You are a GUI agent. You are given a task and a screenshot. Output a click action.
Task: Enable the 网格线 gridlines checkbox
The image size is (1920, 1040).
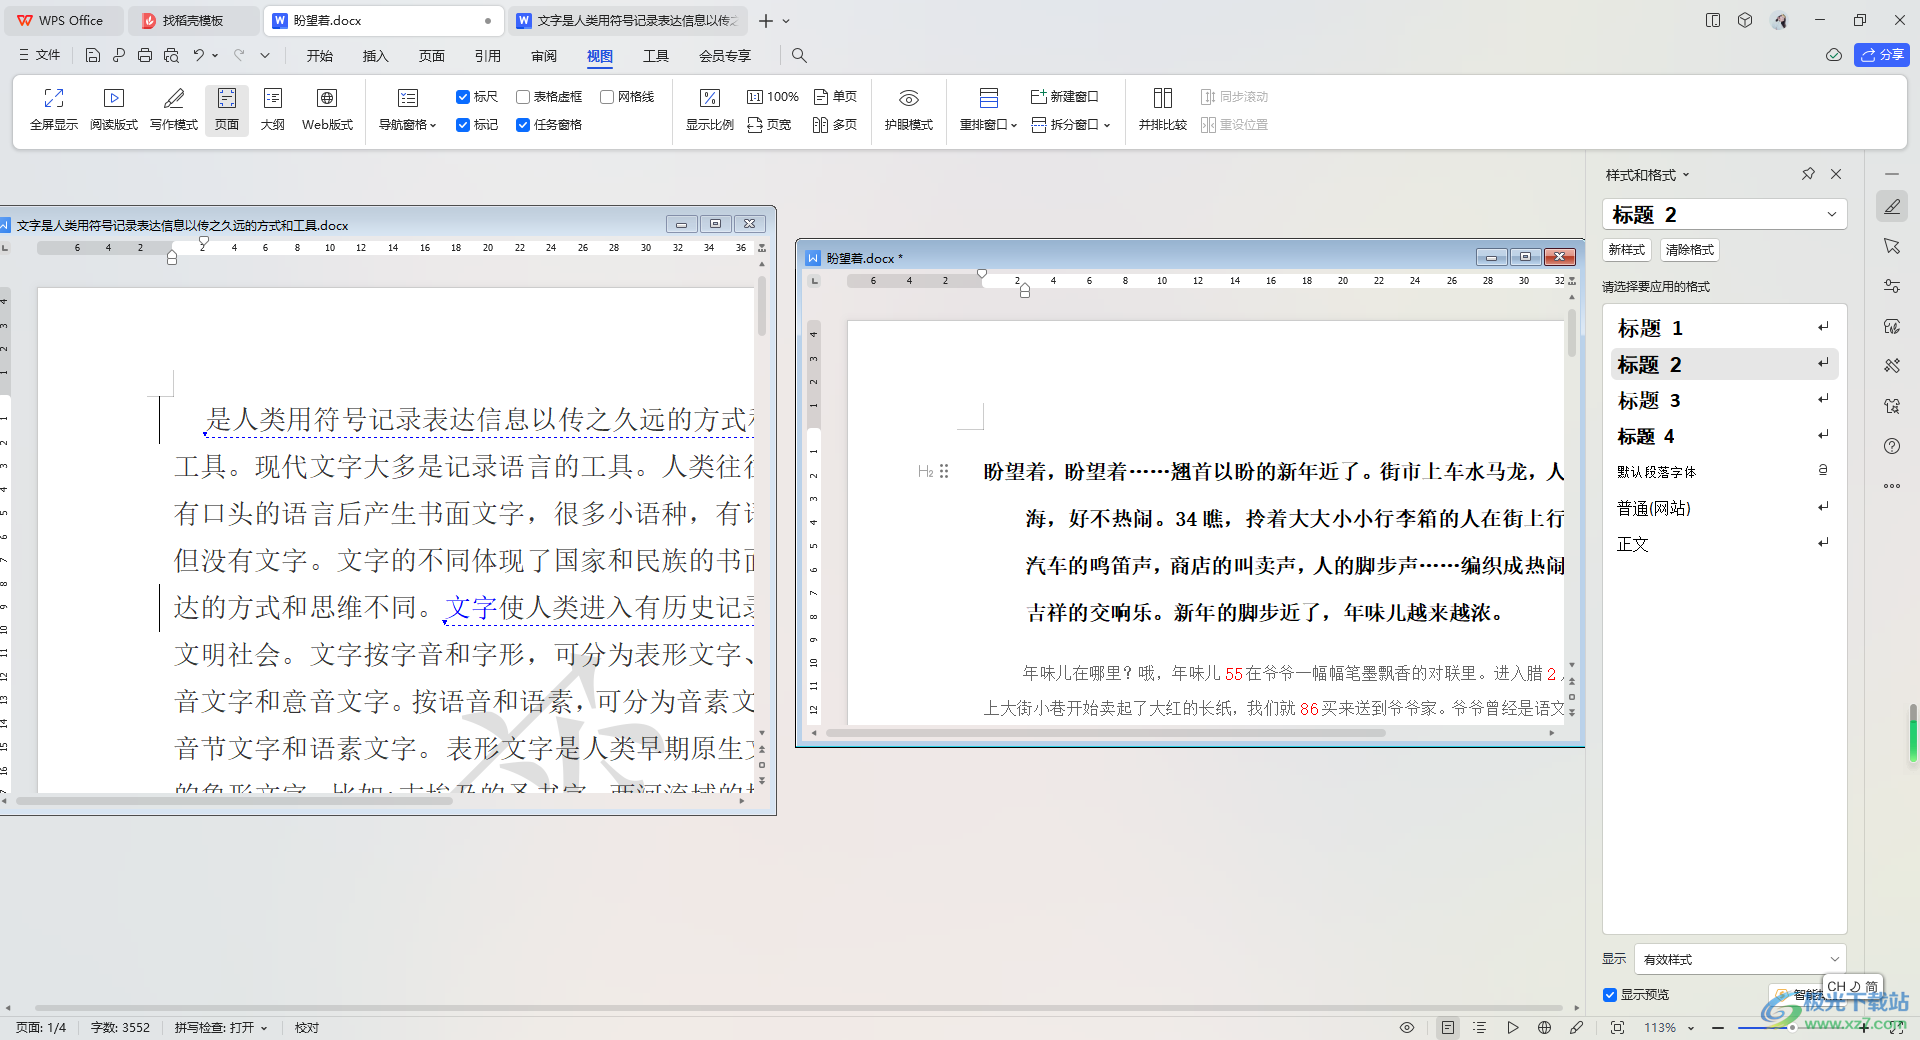(607, 97)
